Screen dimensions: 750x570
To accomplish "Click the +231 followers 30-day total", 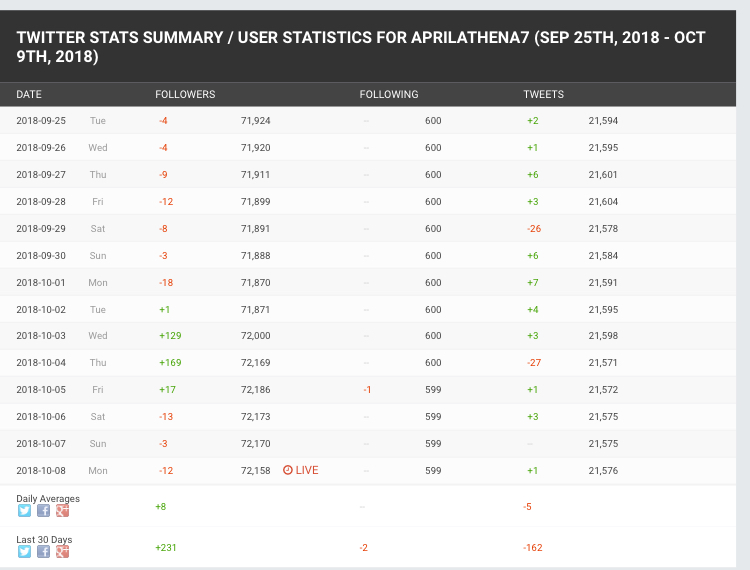I will point(165,547).
